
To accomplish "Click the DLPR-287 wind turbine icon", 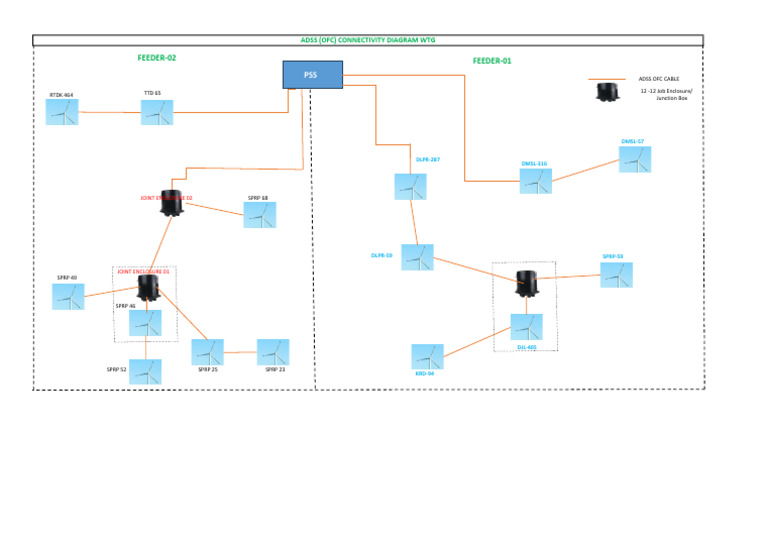I will pyautogui.click(x=410, y=187).
